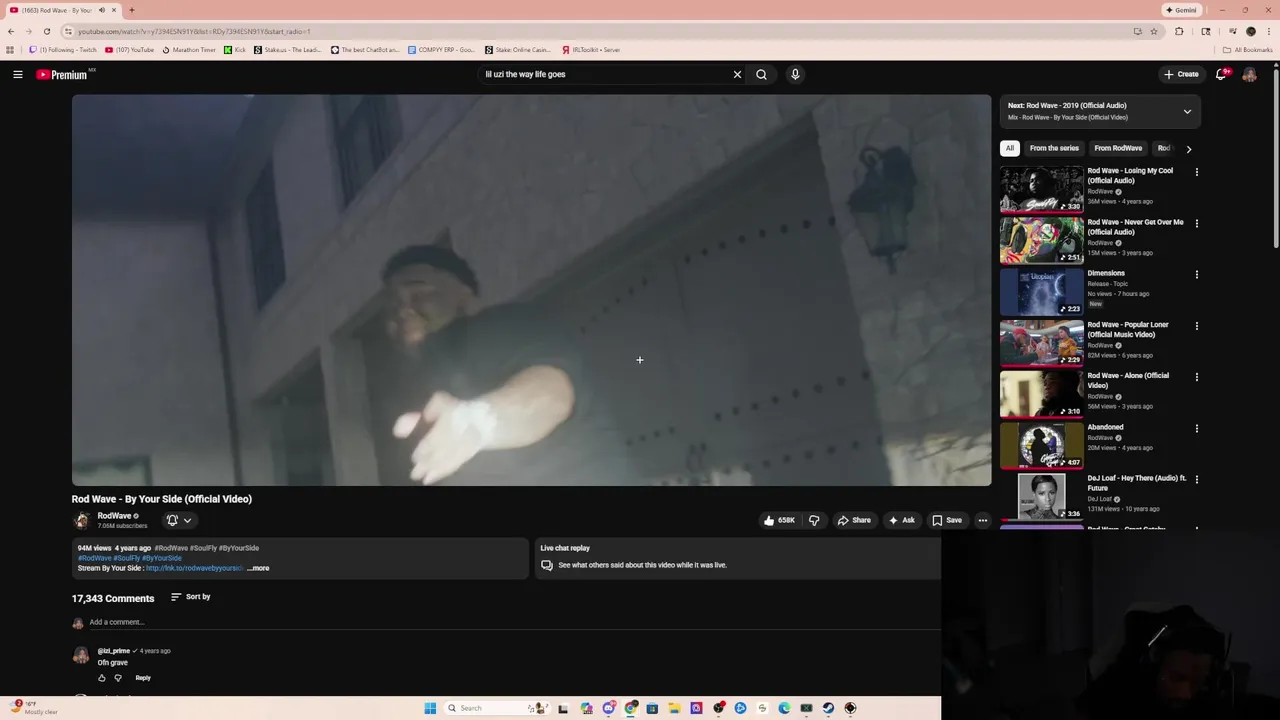The width and height of the screenshot is (1280, 720).
Task: Open DeJ Loaf - Hey There title
Action: pos(1137,483)
